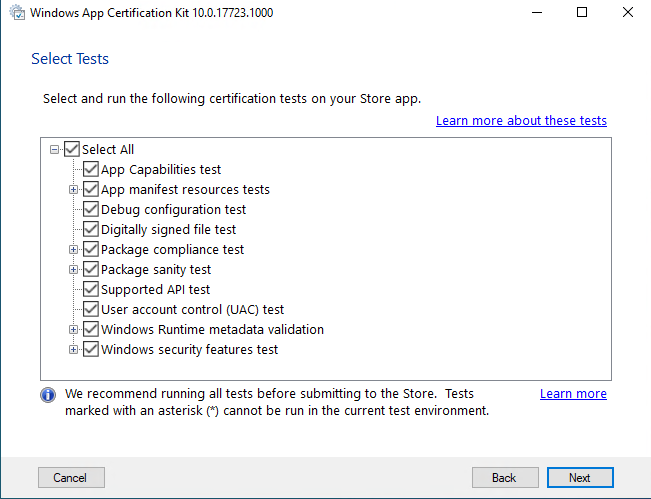Uncheck the Select All checkbox
Image resolution: width=651 pixels, height=499 pixels.
tap(72, 149)
